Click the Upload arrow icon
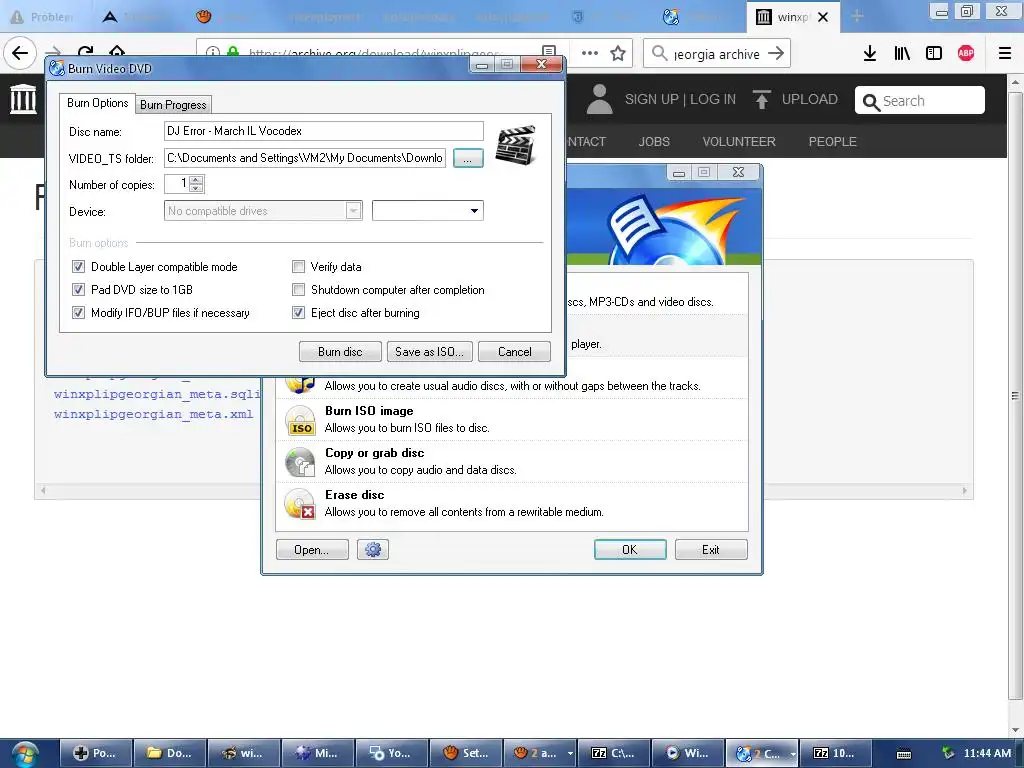 tap(761, 99)
